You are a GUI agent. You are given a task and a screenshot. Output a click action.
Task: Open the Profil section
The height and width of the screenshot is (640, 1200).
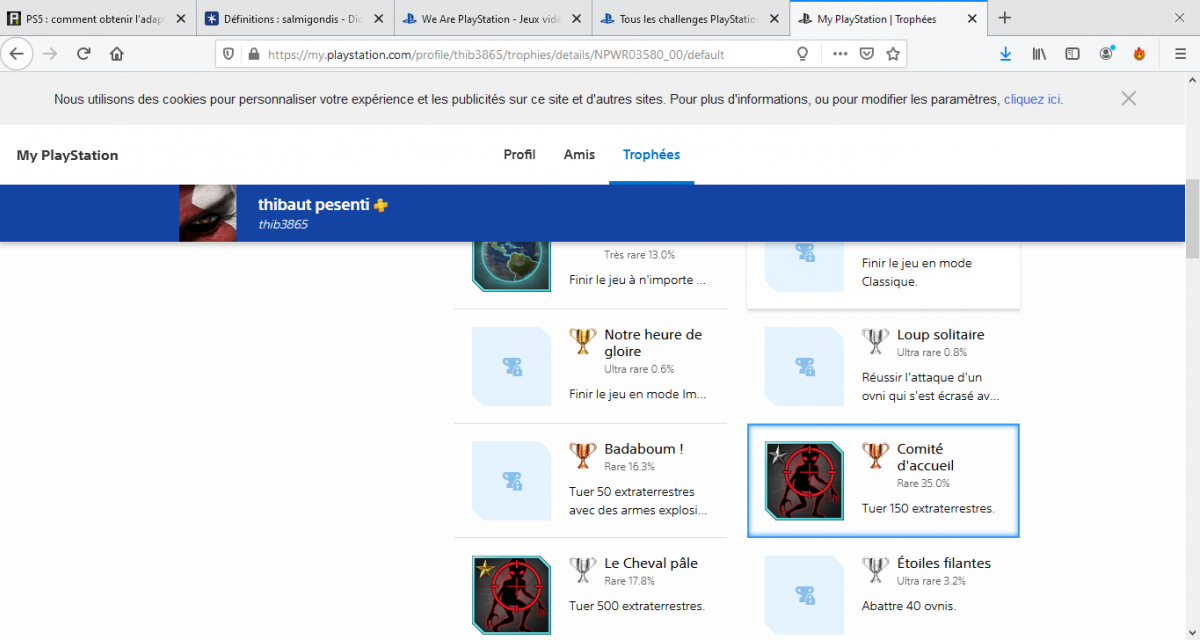[519, 155]
